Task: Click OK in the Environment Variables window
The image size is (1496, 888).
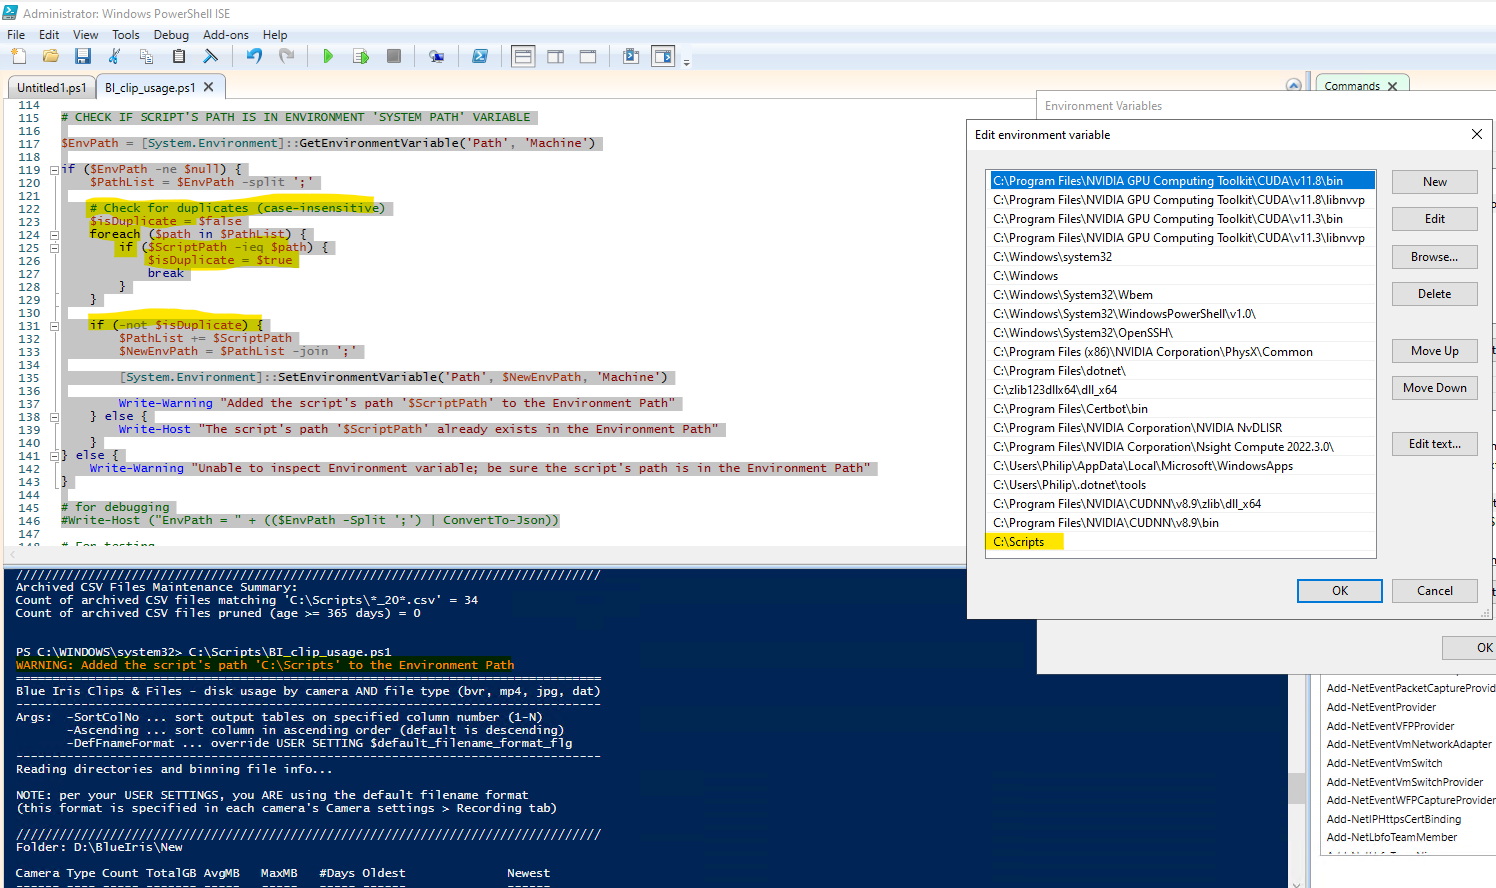Action: click(x=1471, y=648)
